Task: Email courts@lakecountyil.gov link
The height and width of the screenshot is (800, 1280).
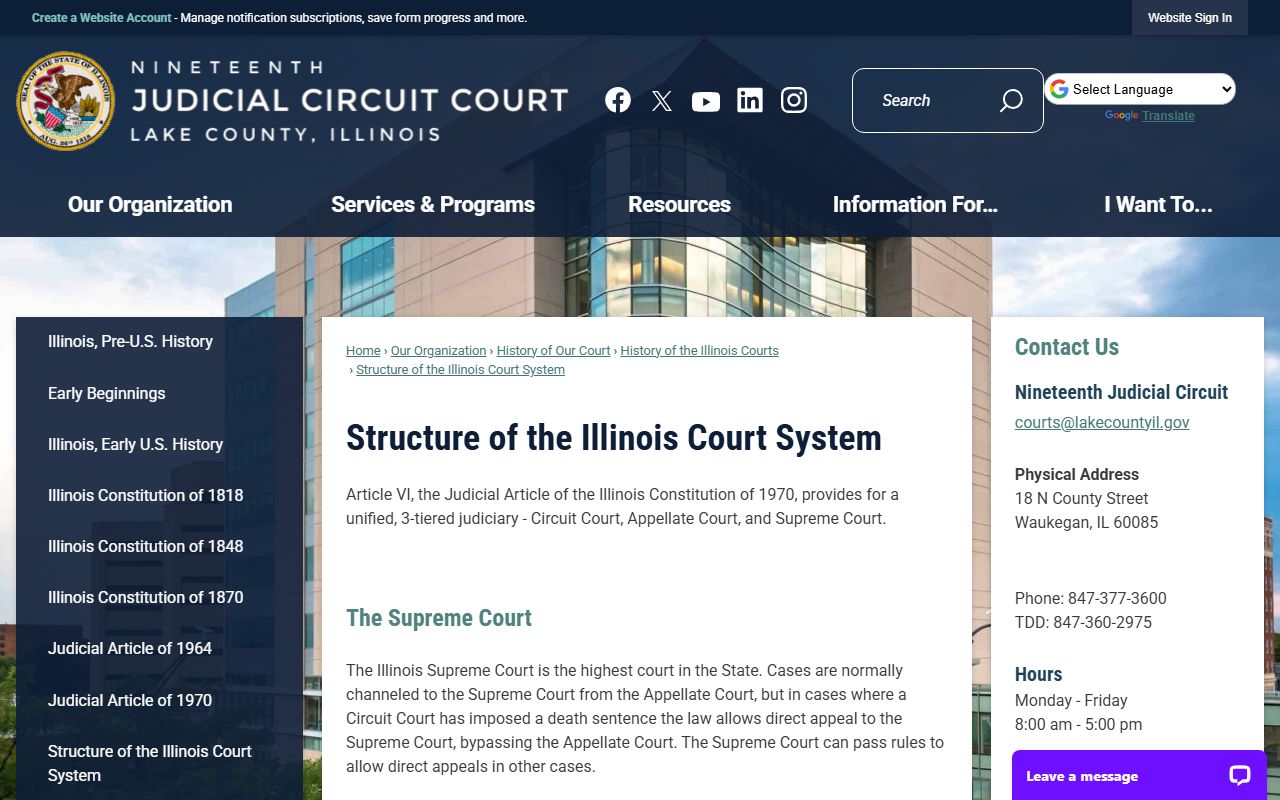Action: click(1102, 423)
